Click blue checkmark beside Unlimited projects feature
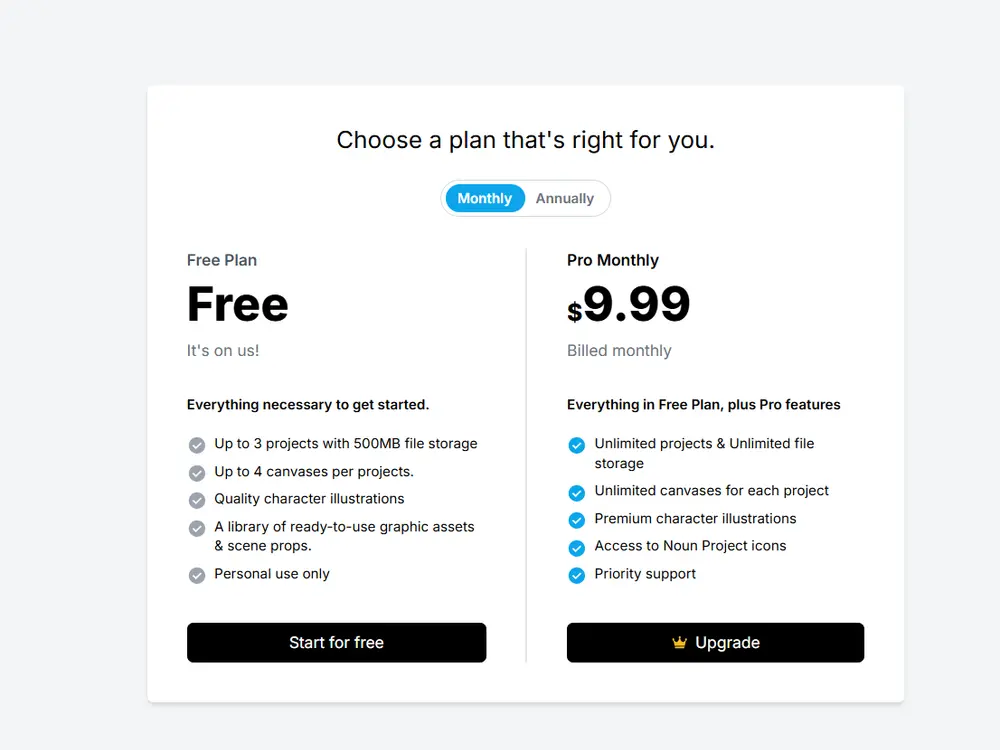This screenshot has height=750, width=1000. 577,445
